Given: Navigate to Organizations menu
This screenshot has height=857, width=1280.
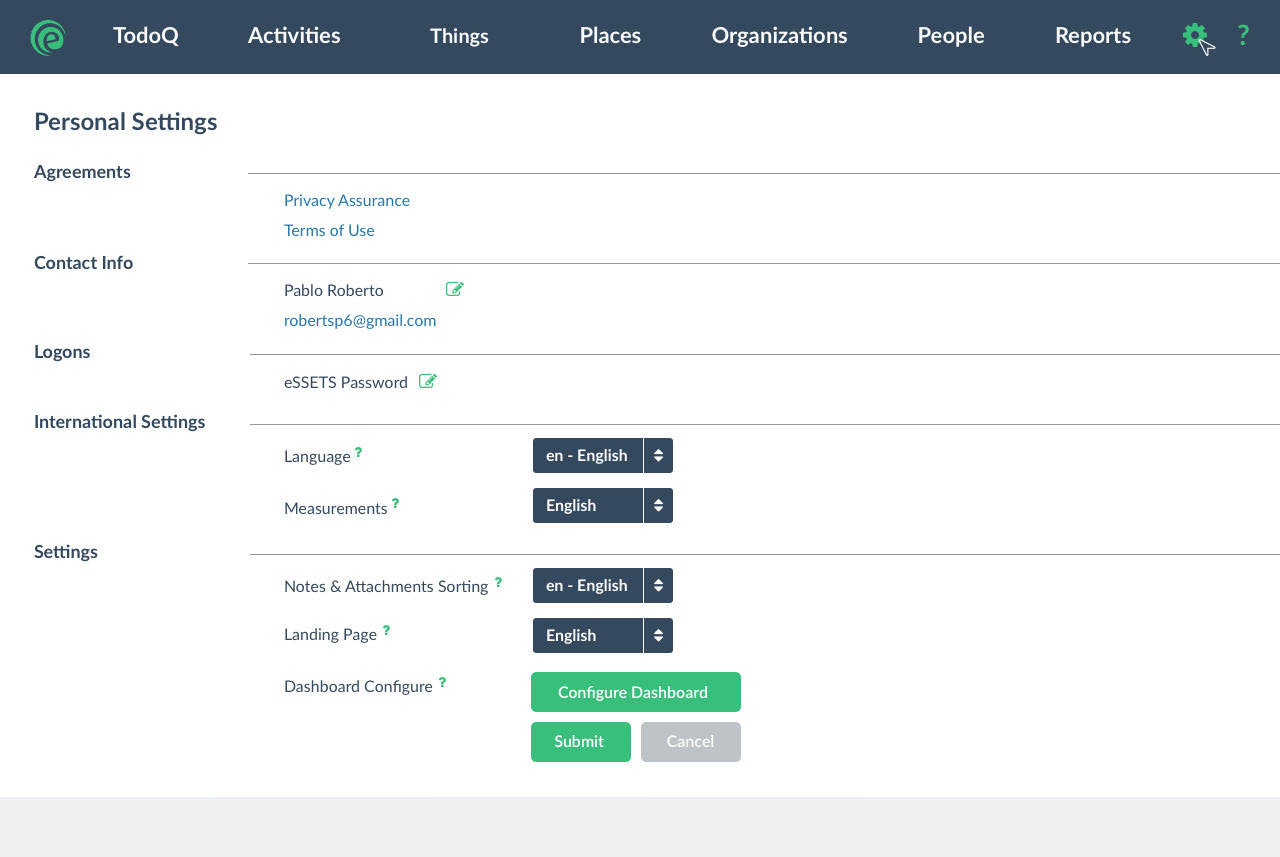Looking at the screenshot, I should click(779, 36).
